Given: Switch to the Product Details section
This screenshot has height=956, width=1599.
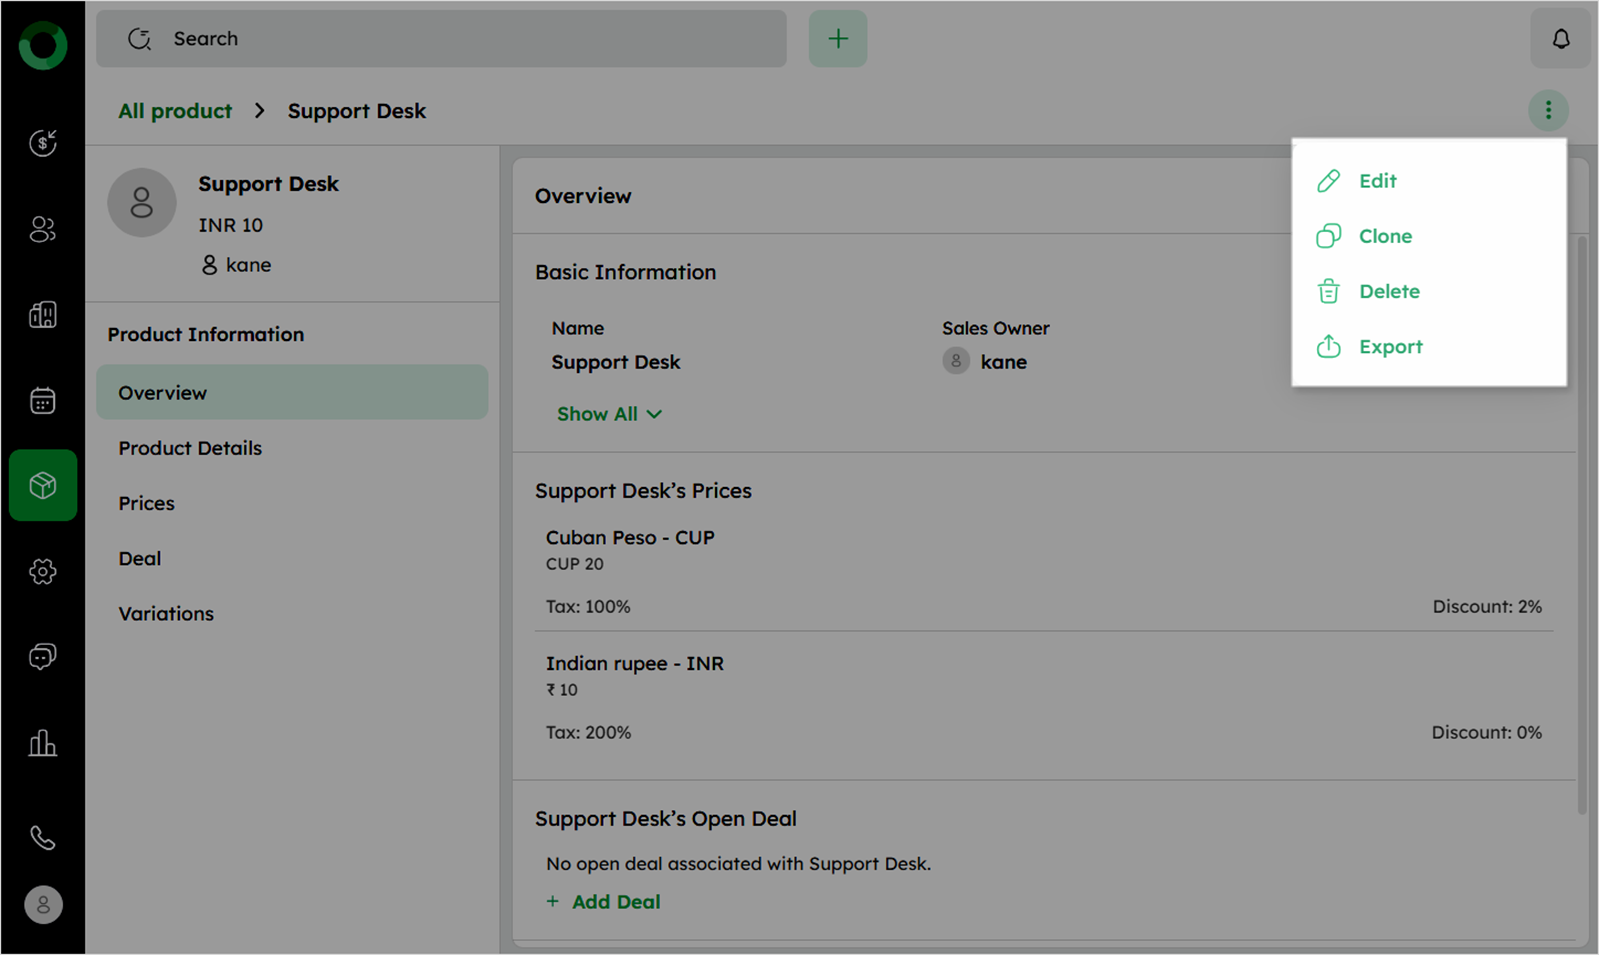Looking at the screenshot, I should coord(190,448).
